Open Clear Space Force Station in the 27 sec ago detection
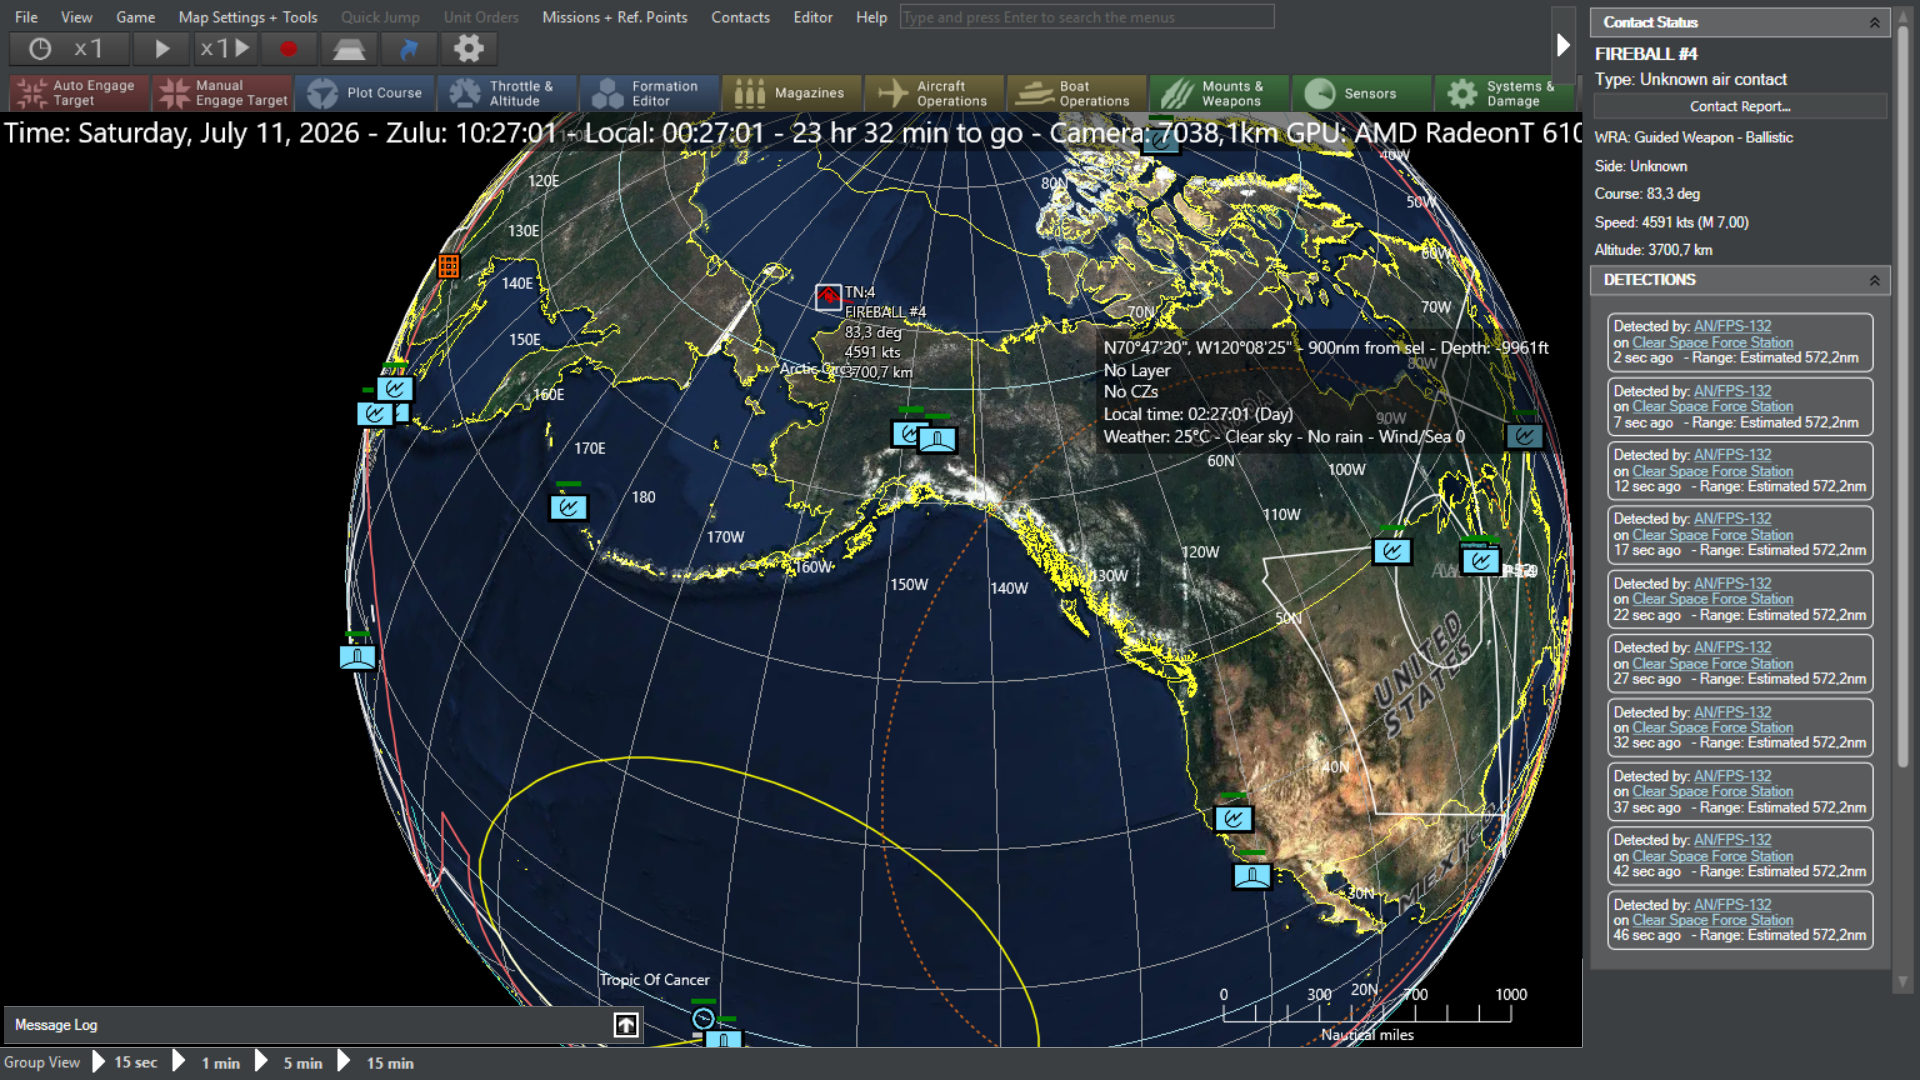Viewport: 1920px width, 1080px height. (x=1712, y=664)
